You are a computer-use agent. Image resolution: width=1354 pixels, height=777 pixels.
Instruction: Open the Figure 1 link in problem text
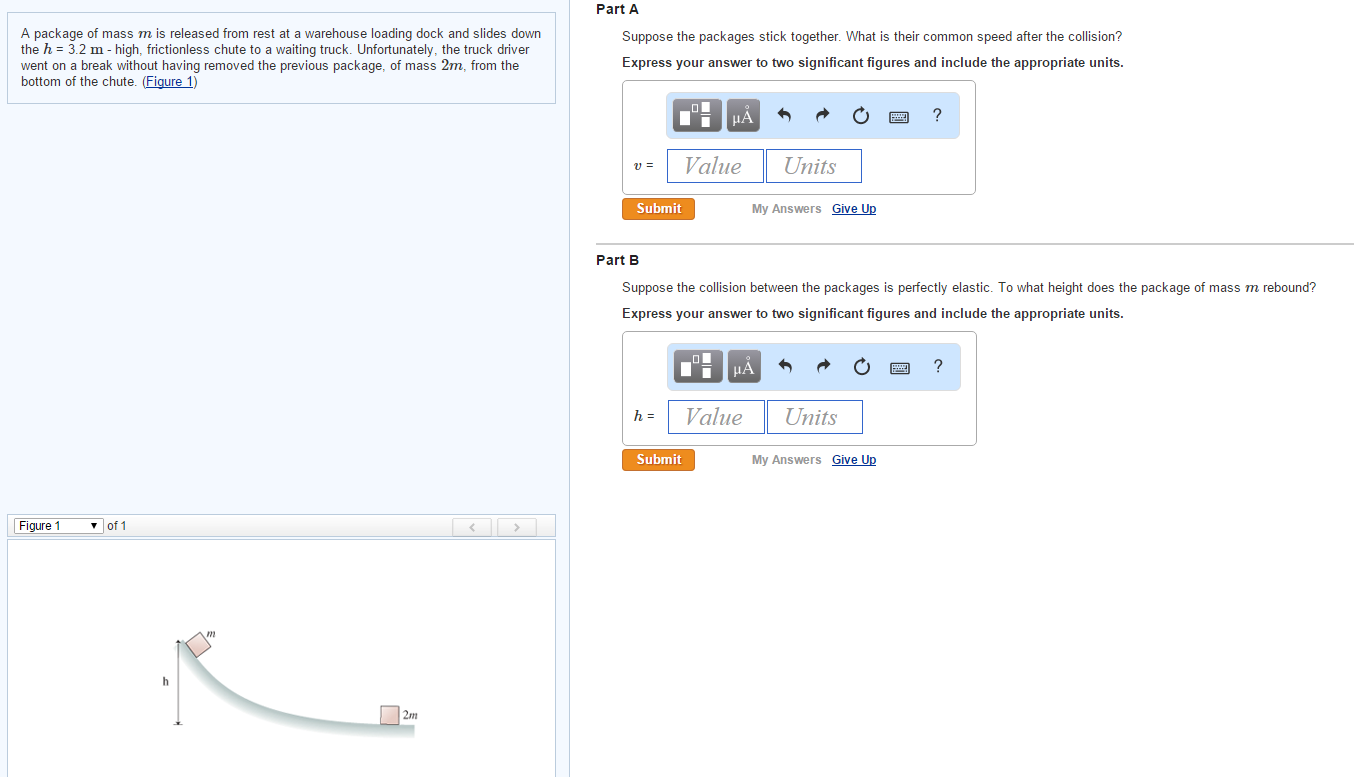168,81
